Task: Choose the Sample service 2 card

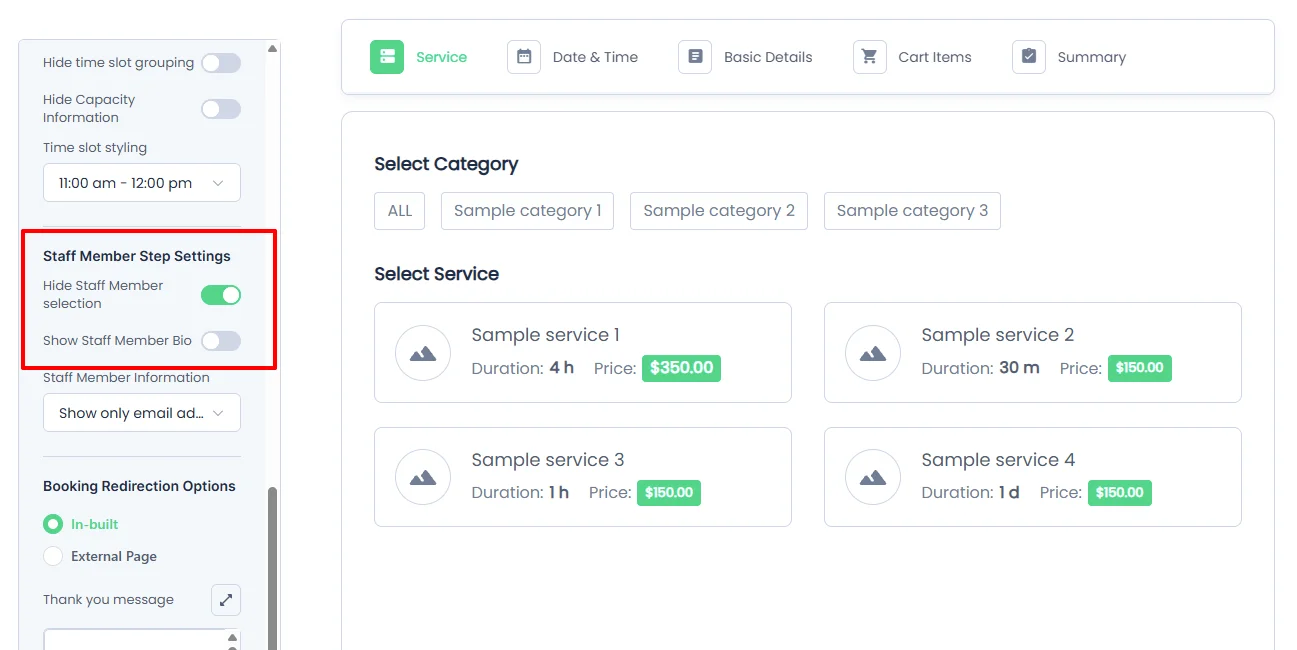Action: tap(1033, 353)
